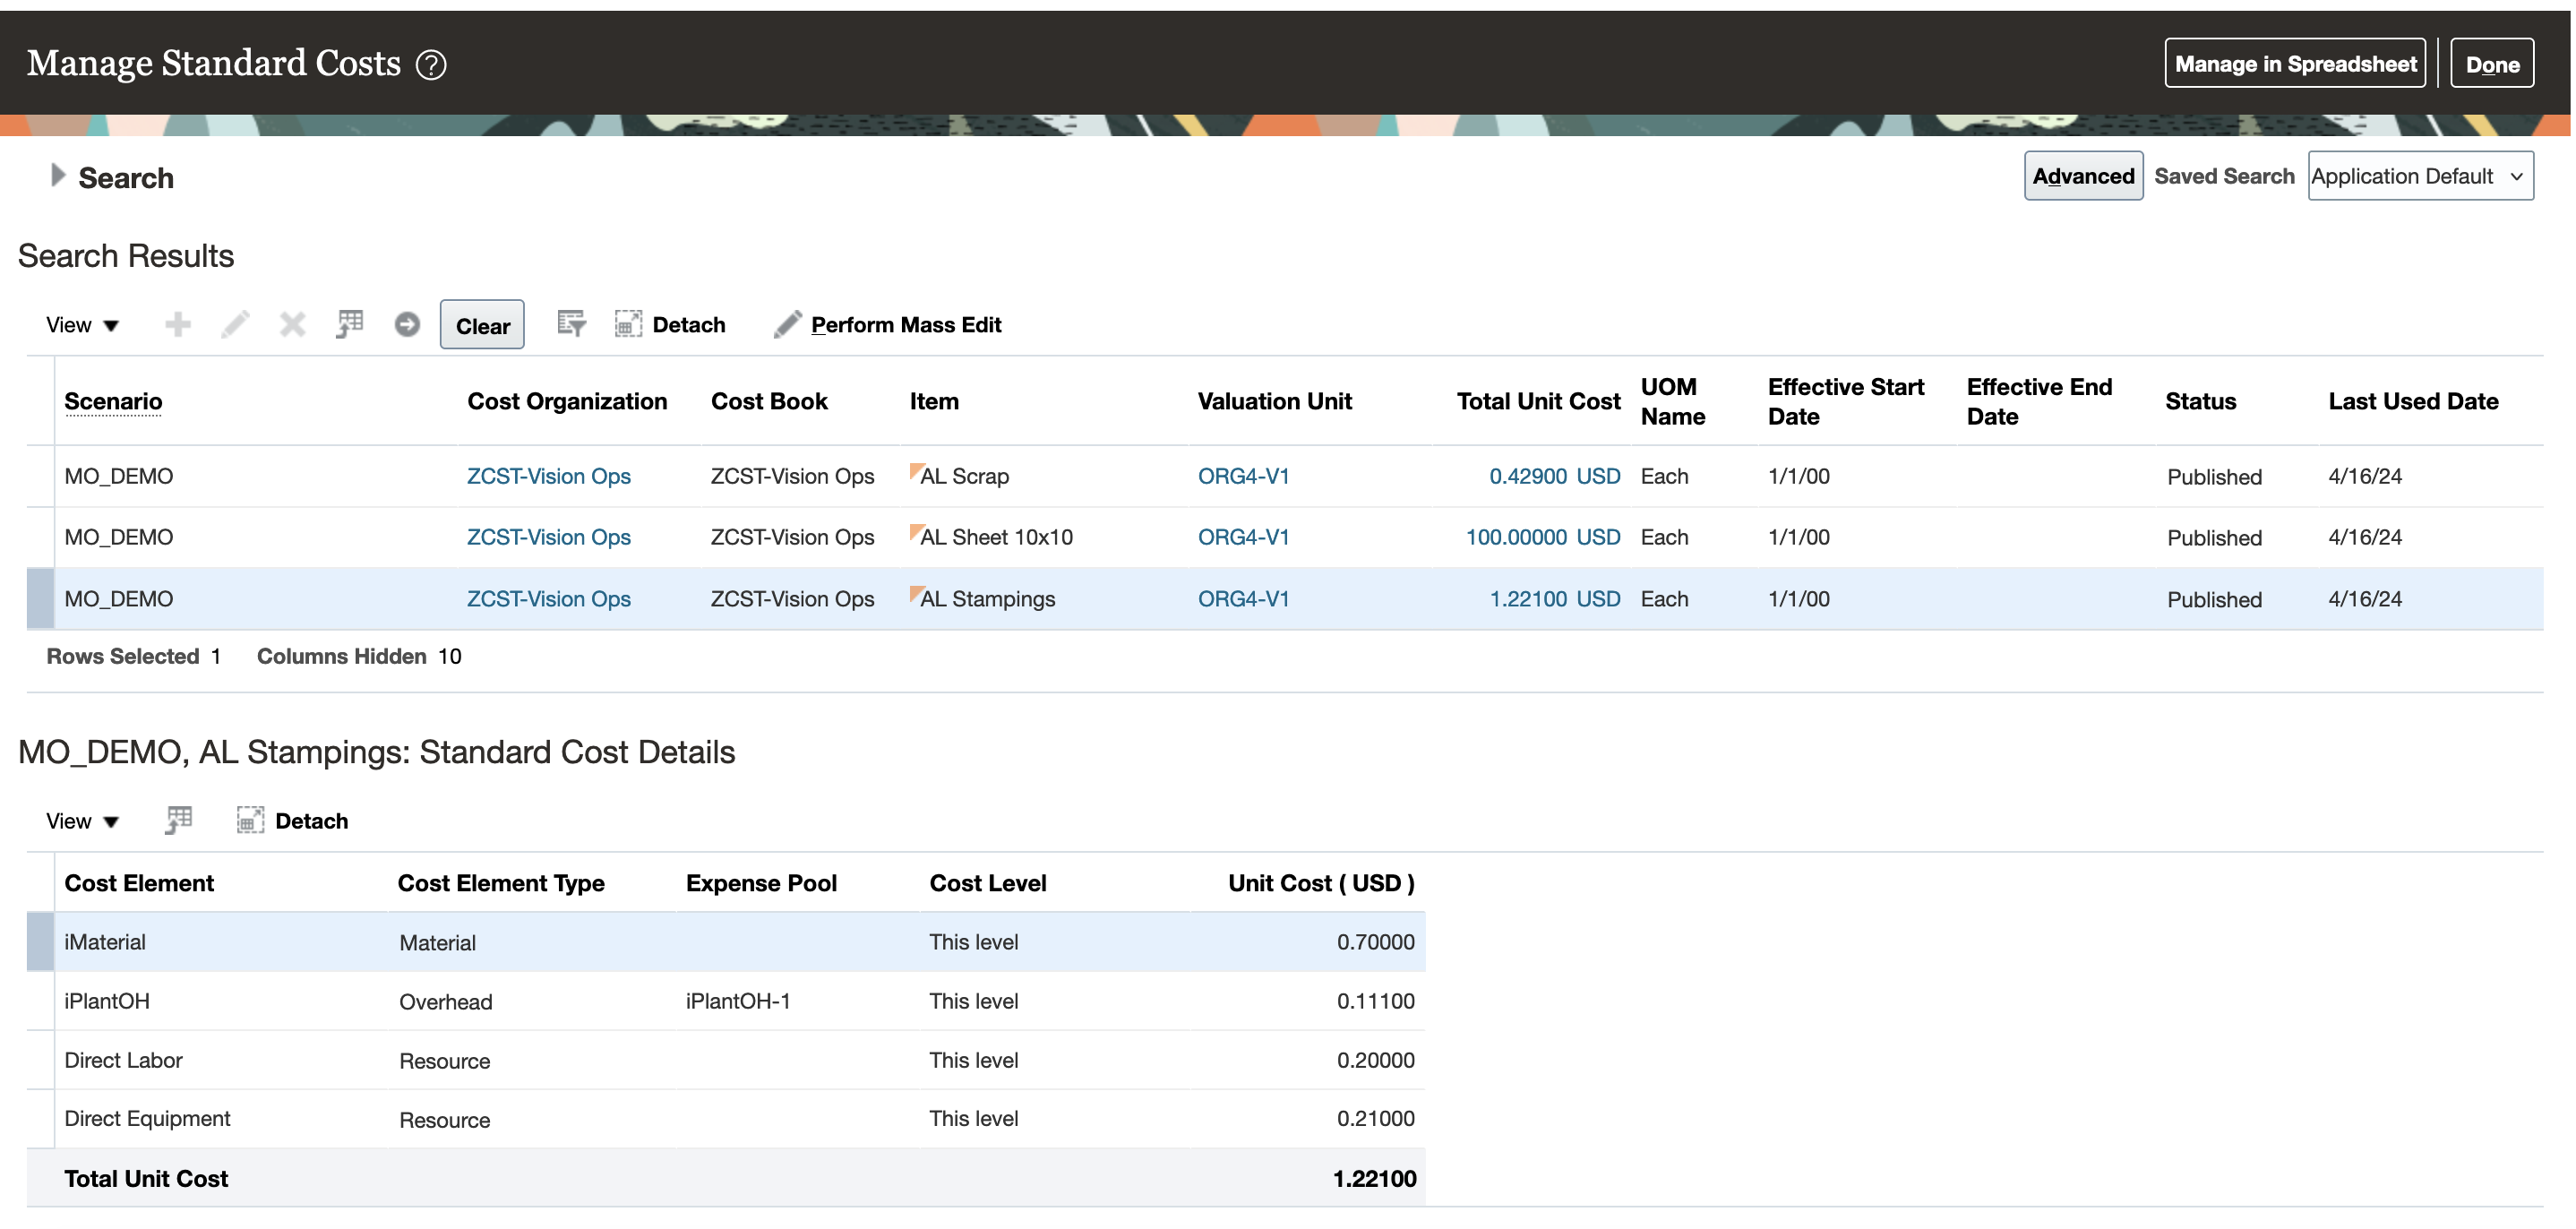Image resolution: width=2576 pixels, height=1229 pixels.
Task: Click the Manage in Spreadsheet button
Action: [2294, 64]
